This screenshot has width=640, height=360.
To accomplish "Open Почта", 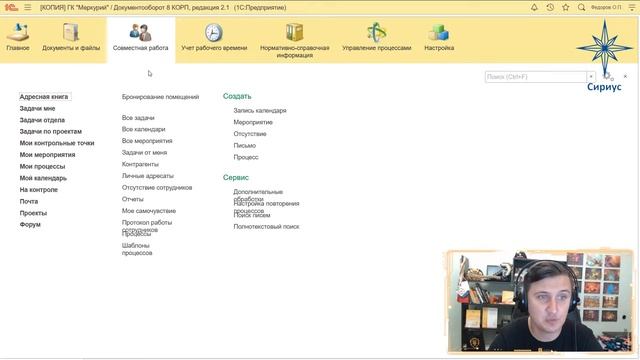I will pos(29,201).
